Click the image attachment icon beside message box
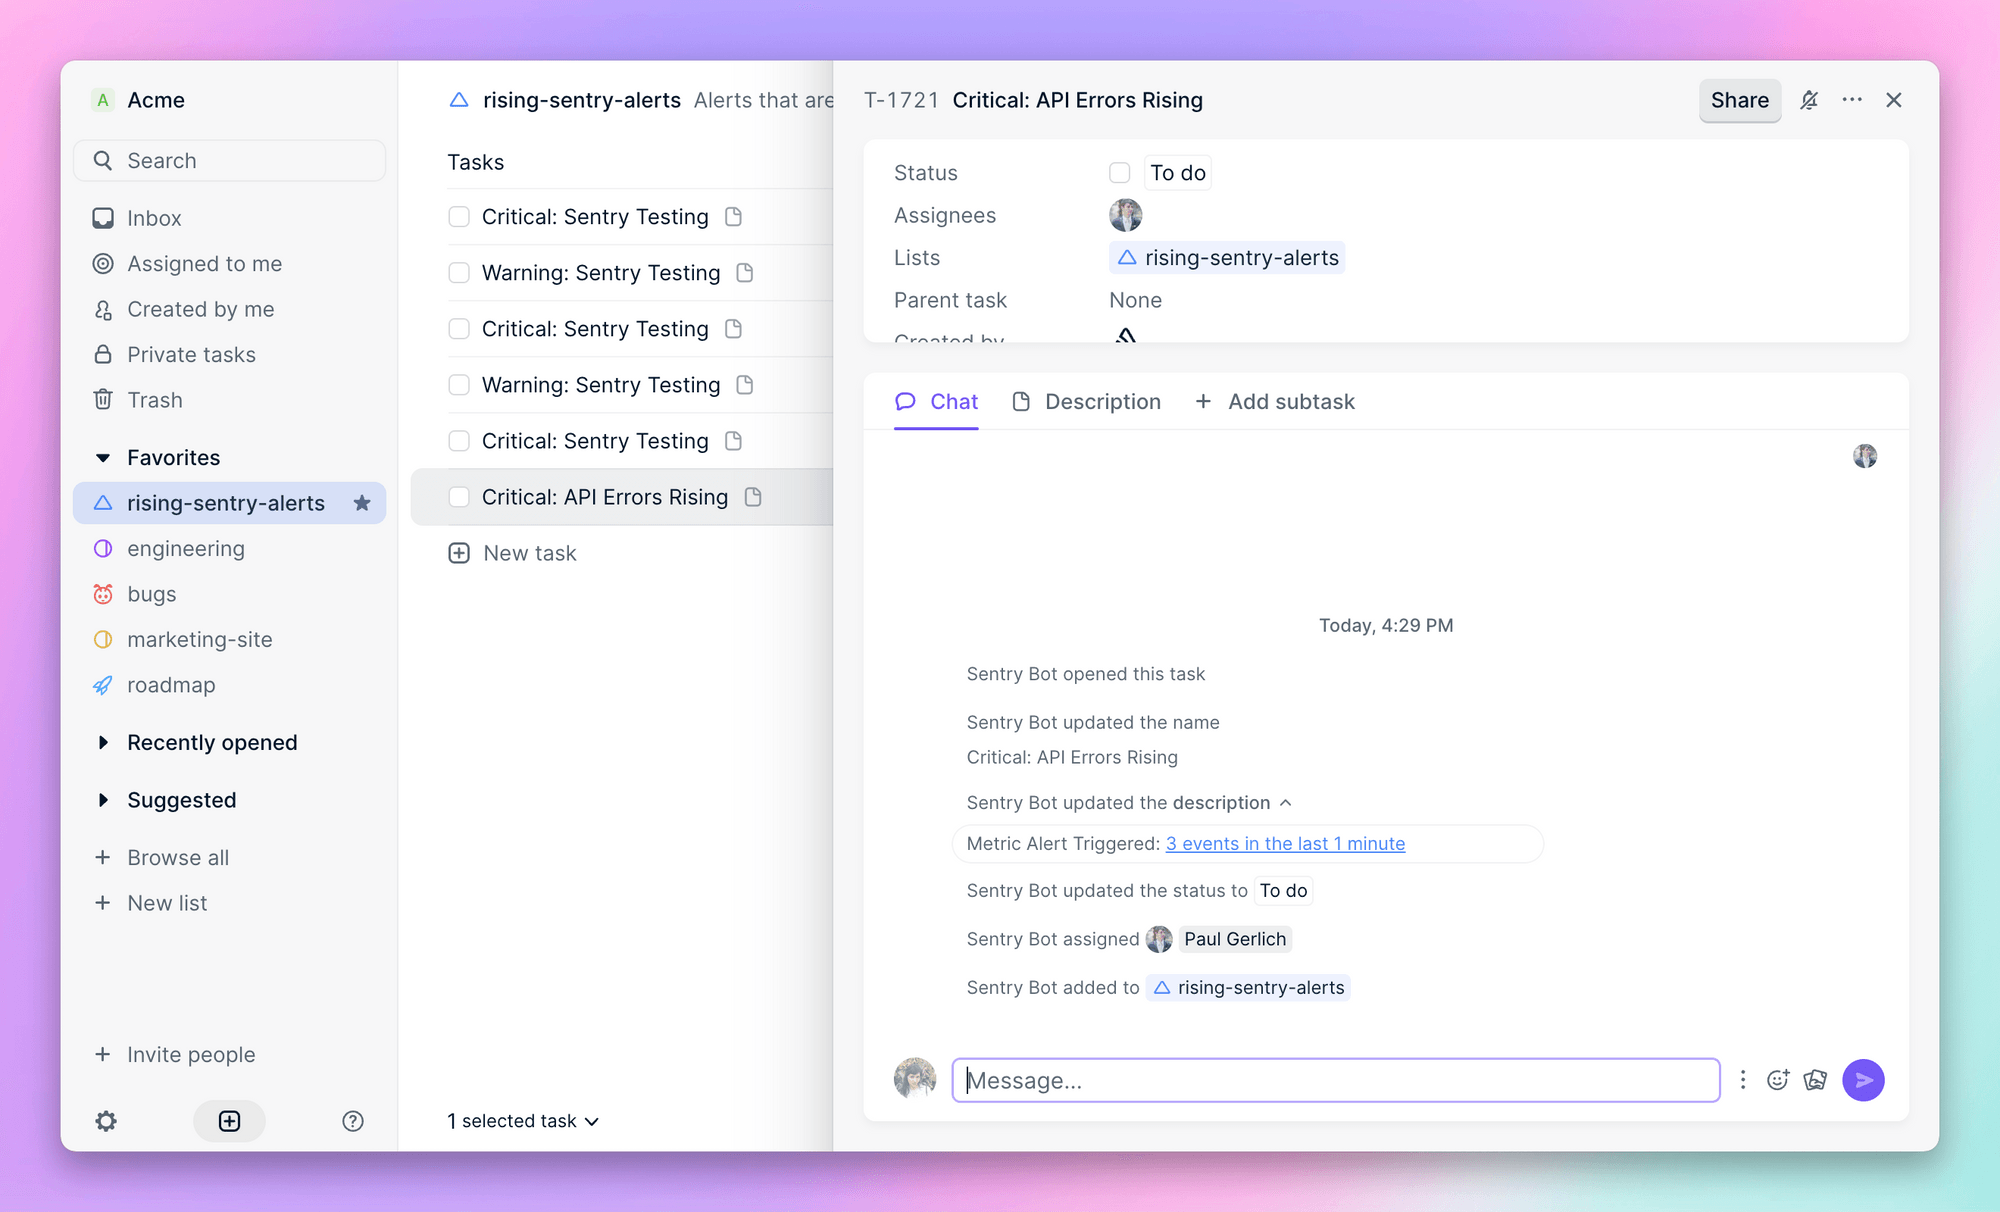Image resolution: width=2000 pixels, height=1212 pixels. point(1815,1080)
